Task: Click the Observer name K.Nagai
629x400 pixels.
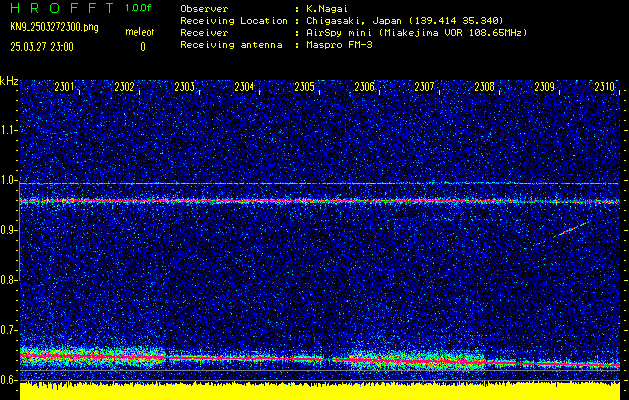Action: [x=327, y=8]
